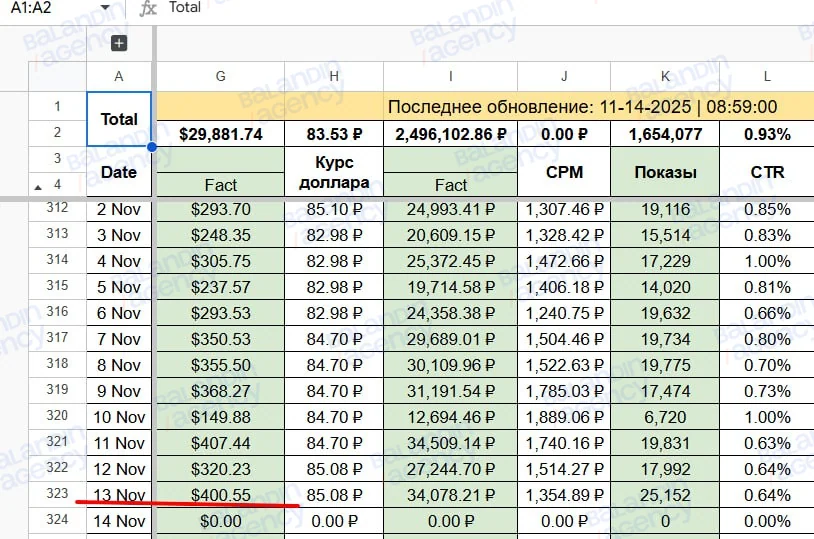Screen dimensions: 814x539
Task: Click the $350.53 cell
Action: 221,339
